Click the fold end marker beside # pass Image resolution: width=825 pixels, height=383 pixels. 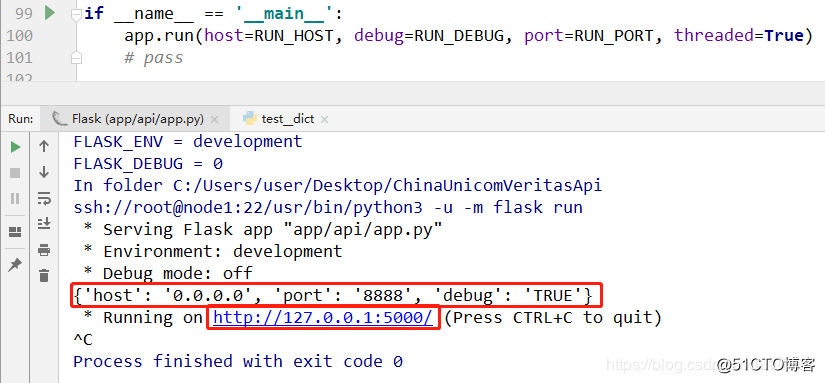[x=76, y=57]
